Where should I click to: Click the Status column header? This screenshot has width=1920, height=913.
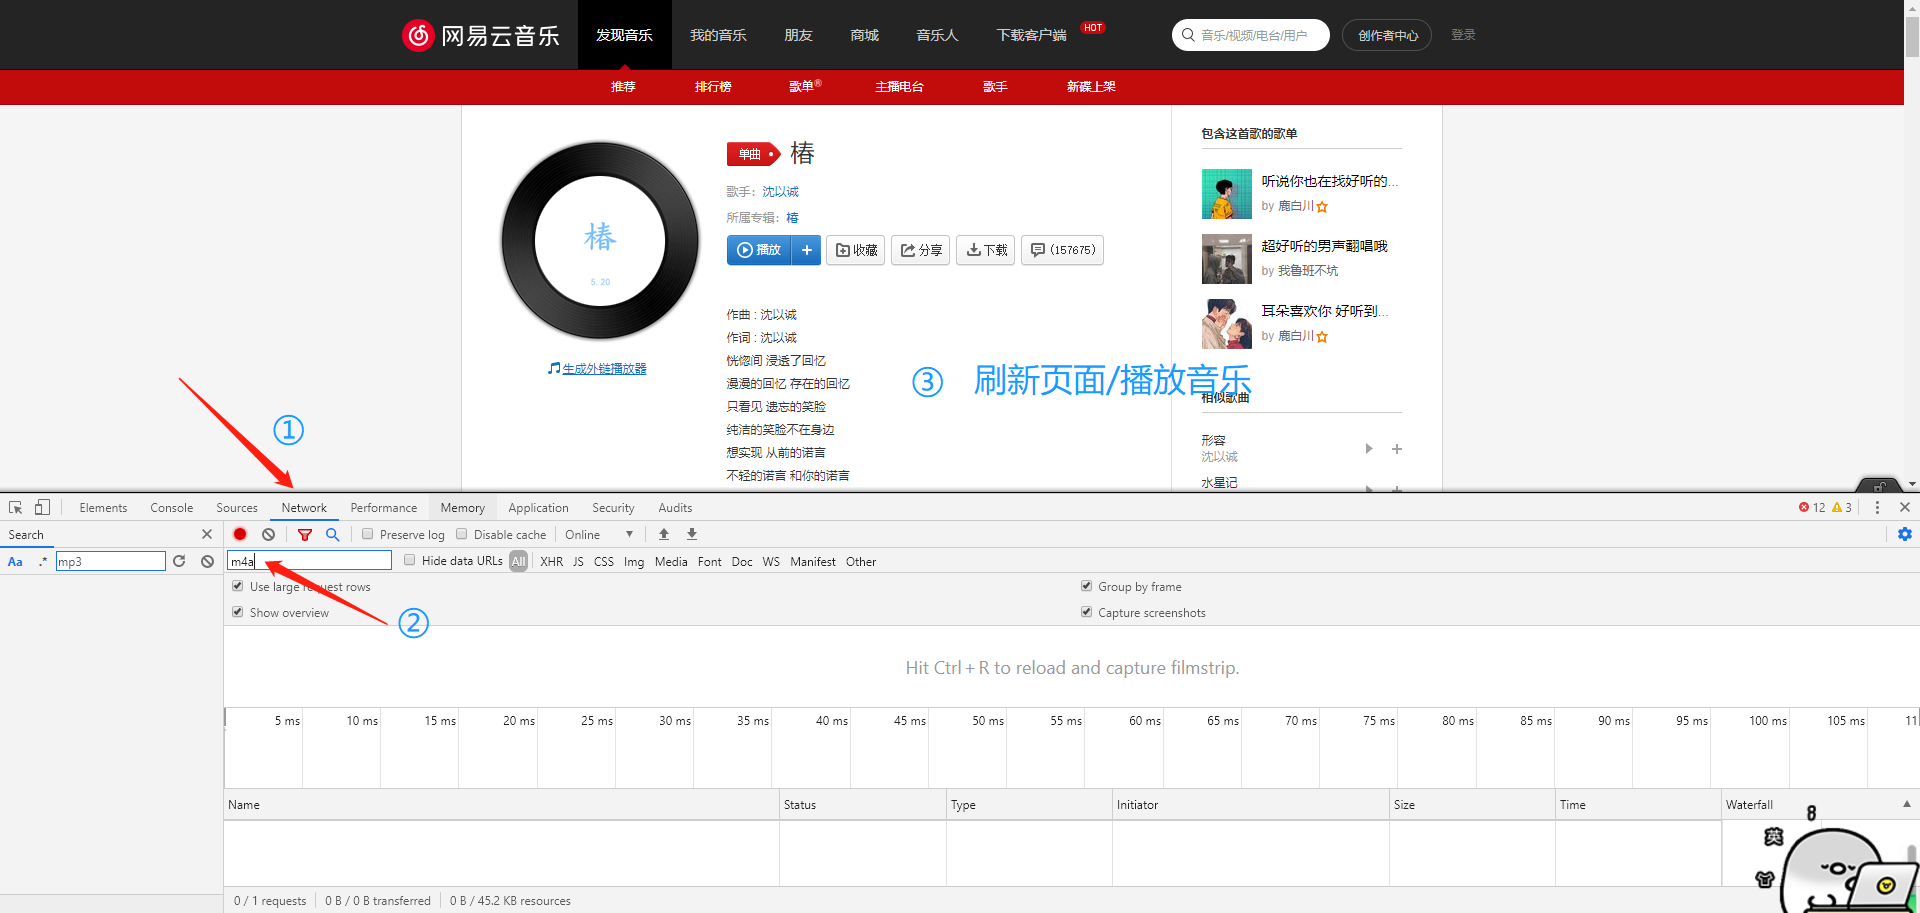click(862, 804)
